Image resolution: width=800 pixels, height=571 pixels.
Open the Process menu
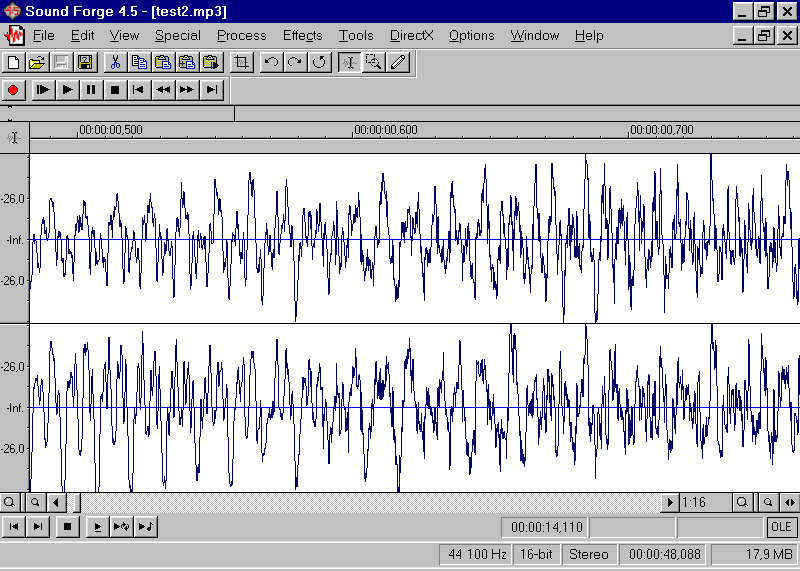click(x=241, y=35)
